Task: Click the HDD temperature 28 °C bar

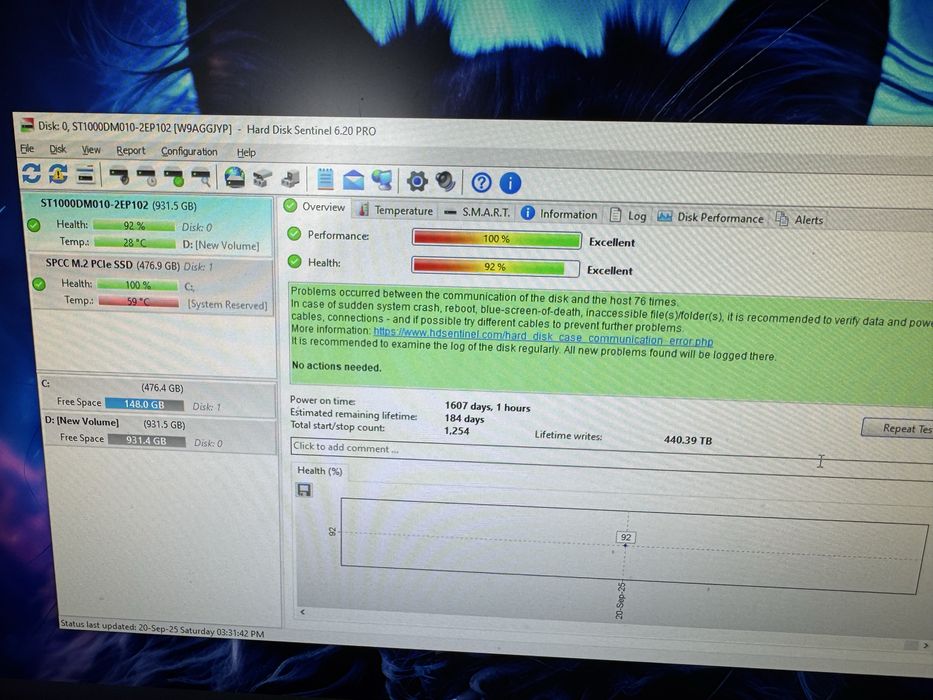Action: pyautogui.click(x=134, y=243)
